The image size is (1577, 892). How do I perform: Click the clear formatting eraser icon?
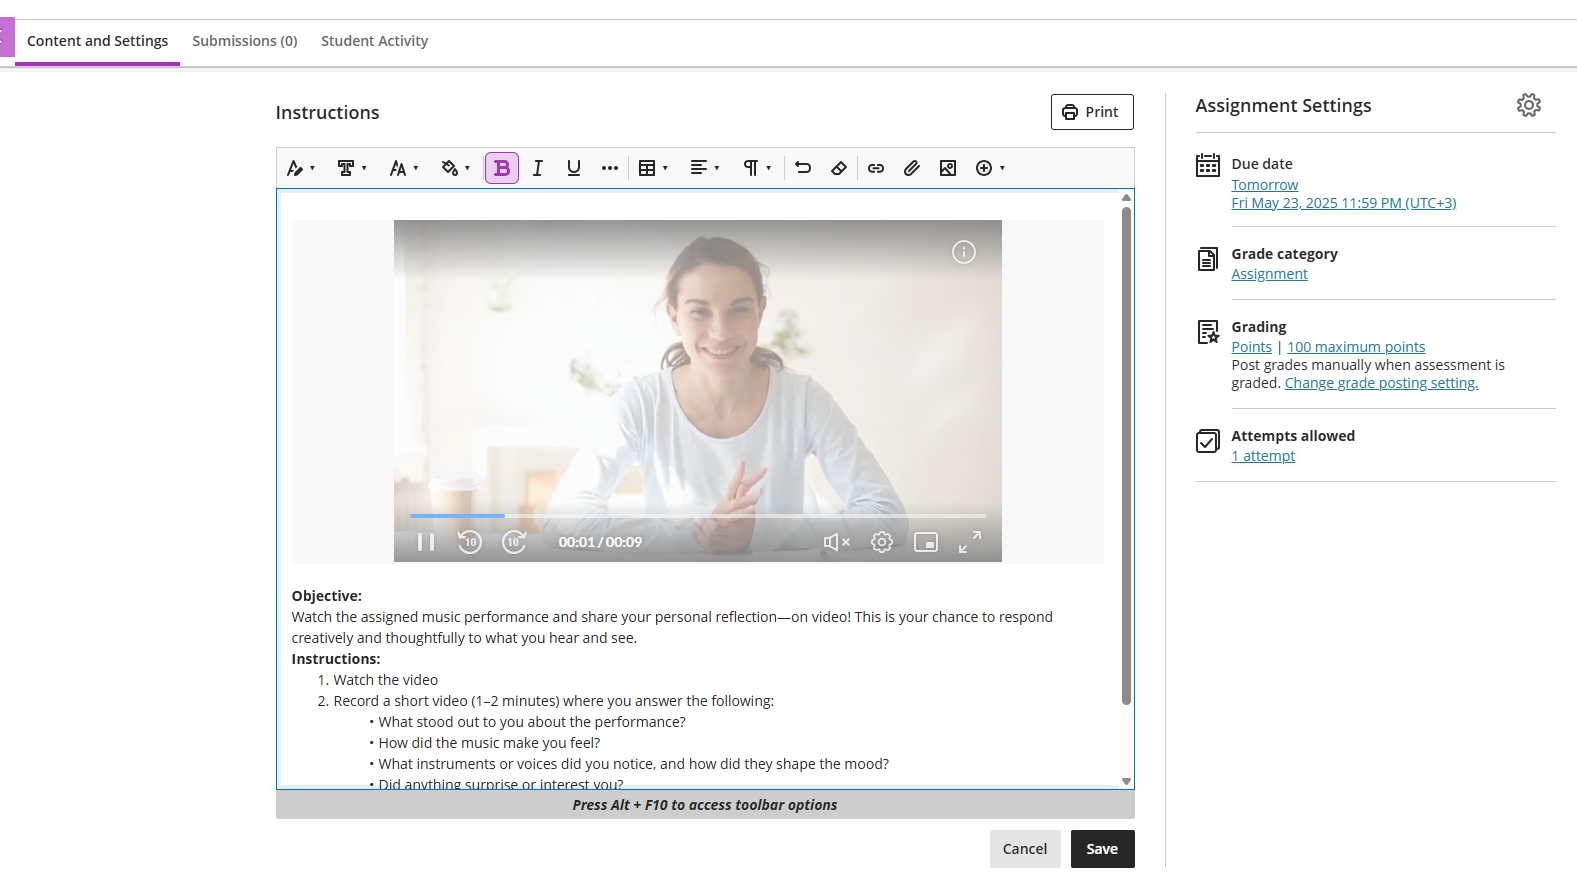(x=839, y=168)
